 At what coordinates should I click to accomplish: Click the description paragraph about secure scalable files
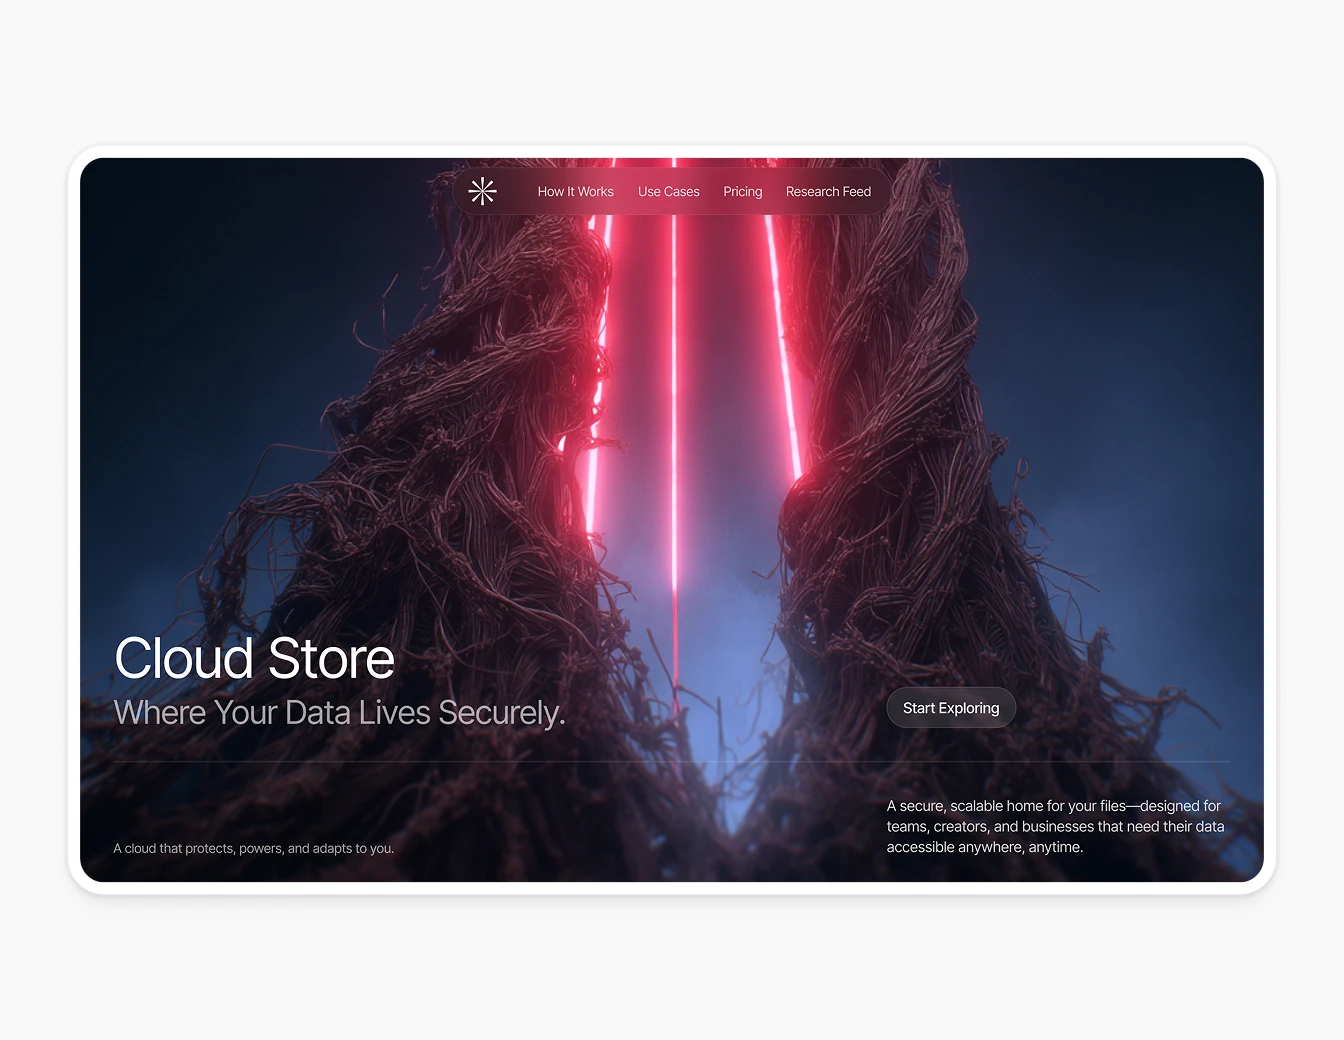(1055, 826)
